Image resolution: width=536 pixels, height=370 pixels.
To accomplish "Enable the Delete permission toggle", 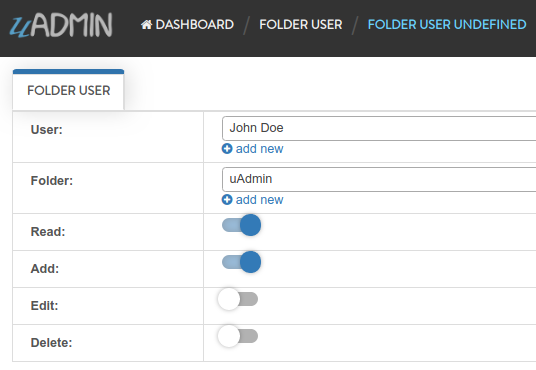I will 238,336.
